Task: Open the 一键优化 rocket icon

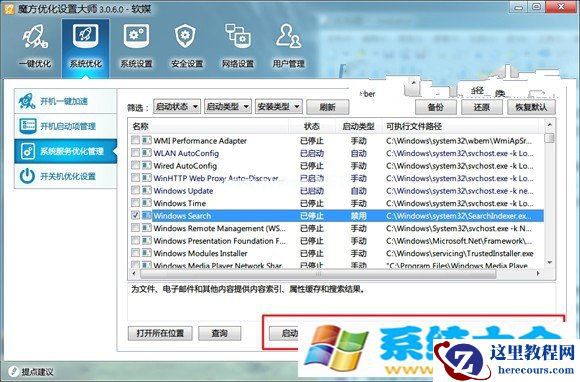Action: [35, 37]
